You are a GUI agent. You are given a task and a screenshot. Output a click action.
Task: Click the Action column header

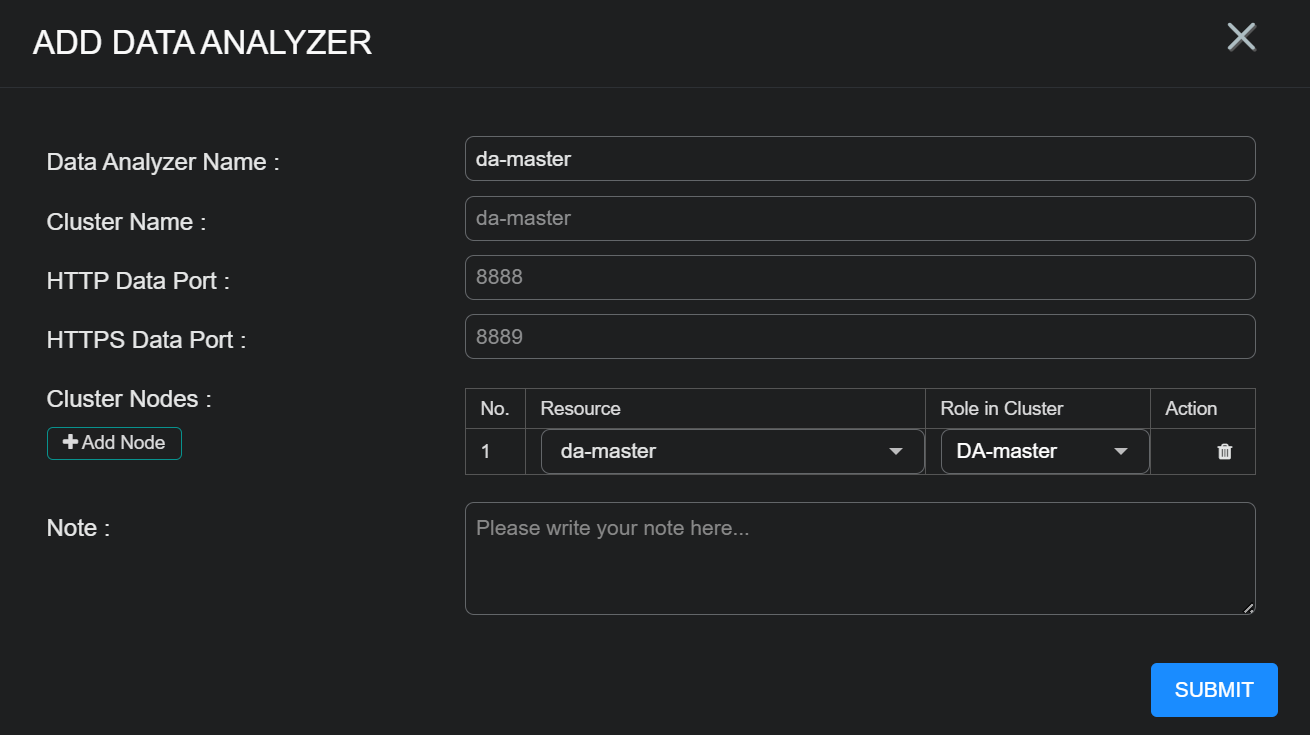point(1191,408)
